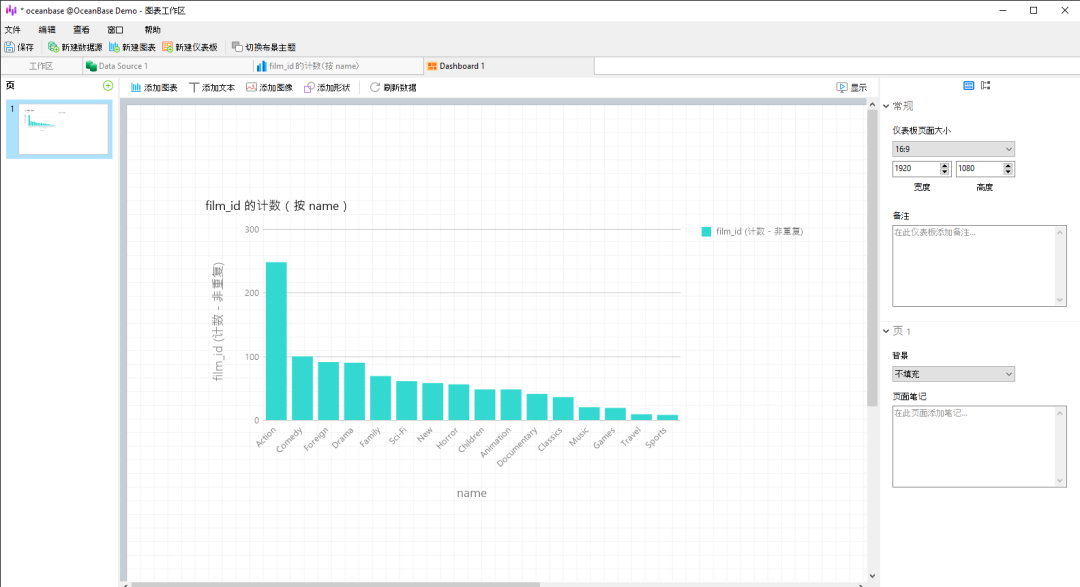The height and width of the screenshot is (587, 1080).
Task: Add a new page with green plus
Action: [108, 85]
